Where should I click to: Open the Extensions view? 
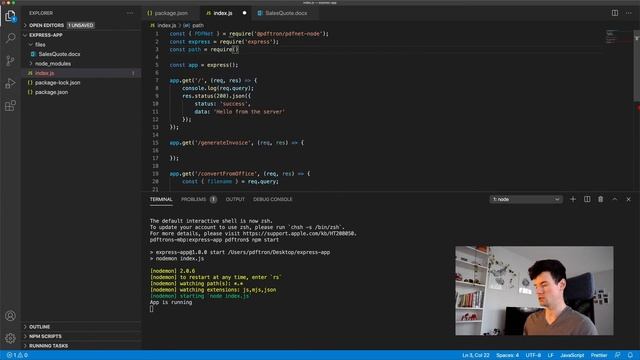pos(10,106)
